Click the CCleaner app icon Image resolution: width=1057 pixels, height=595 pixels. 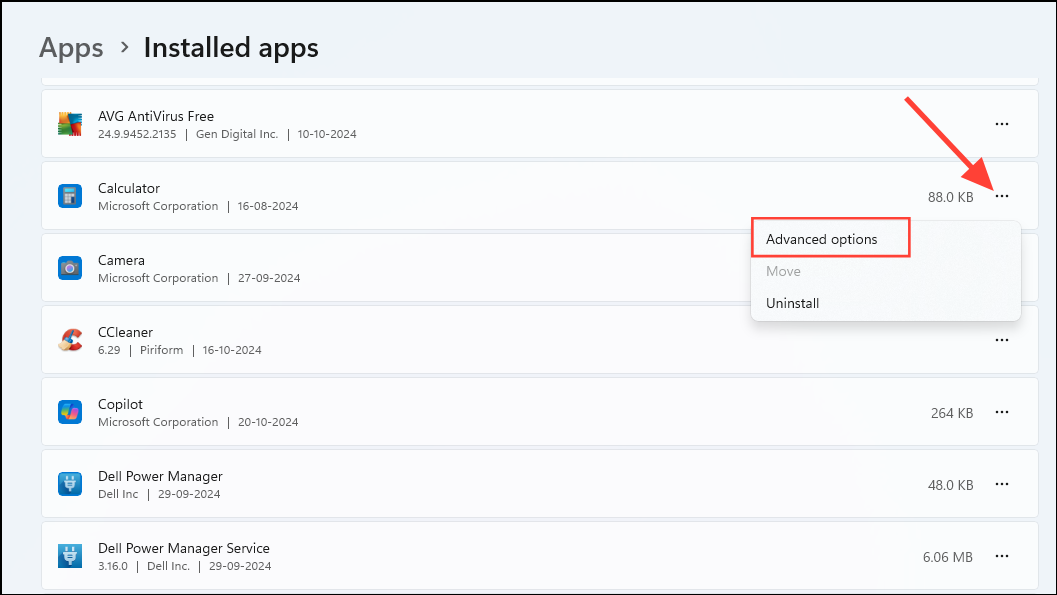point(69,340)
